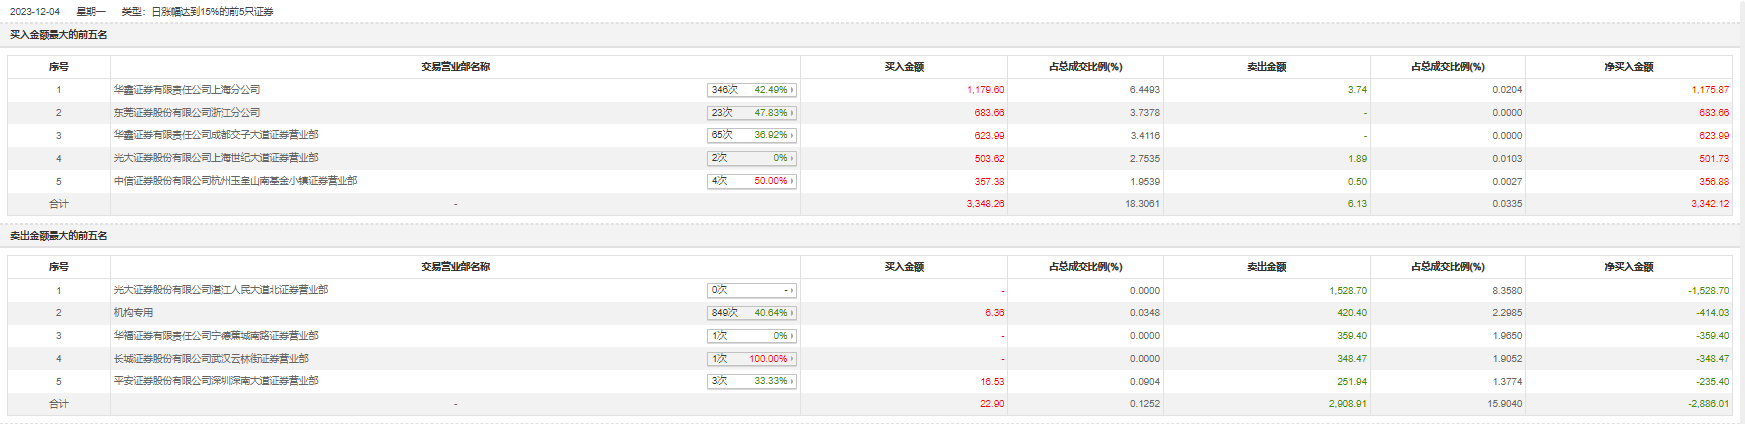
Task: Select the 机构专用 entry
Action: 133,313
